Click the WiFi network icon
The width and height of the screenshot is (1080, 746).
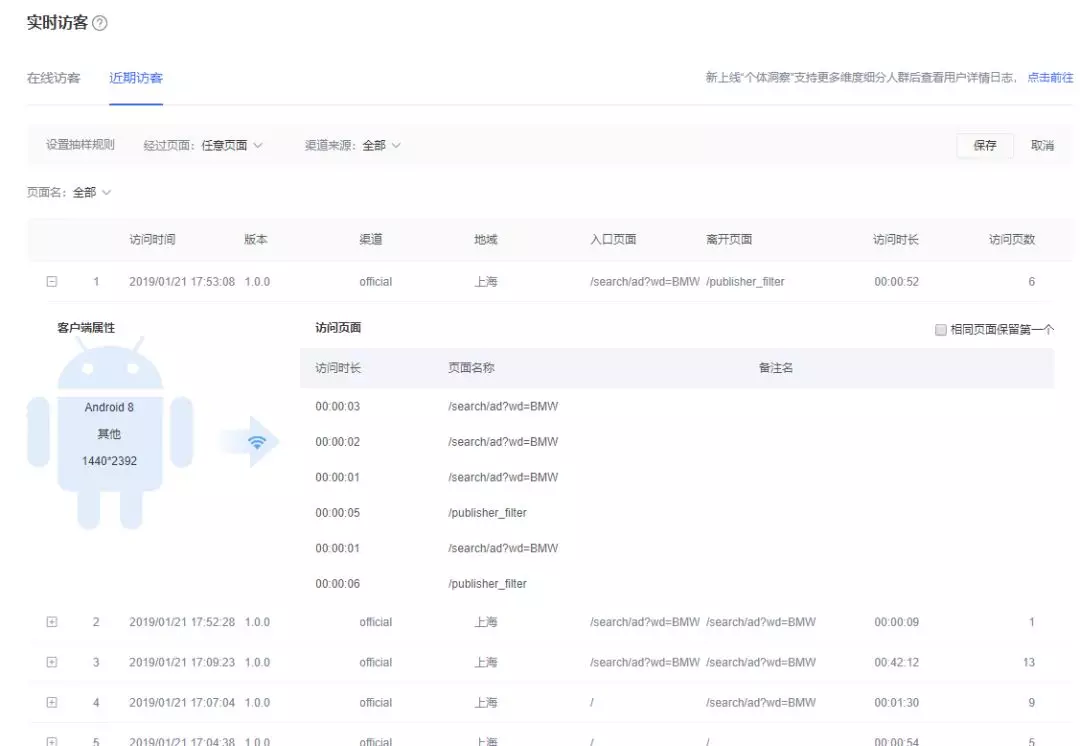257,442
